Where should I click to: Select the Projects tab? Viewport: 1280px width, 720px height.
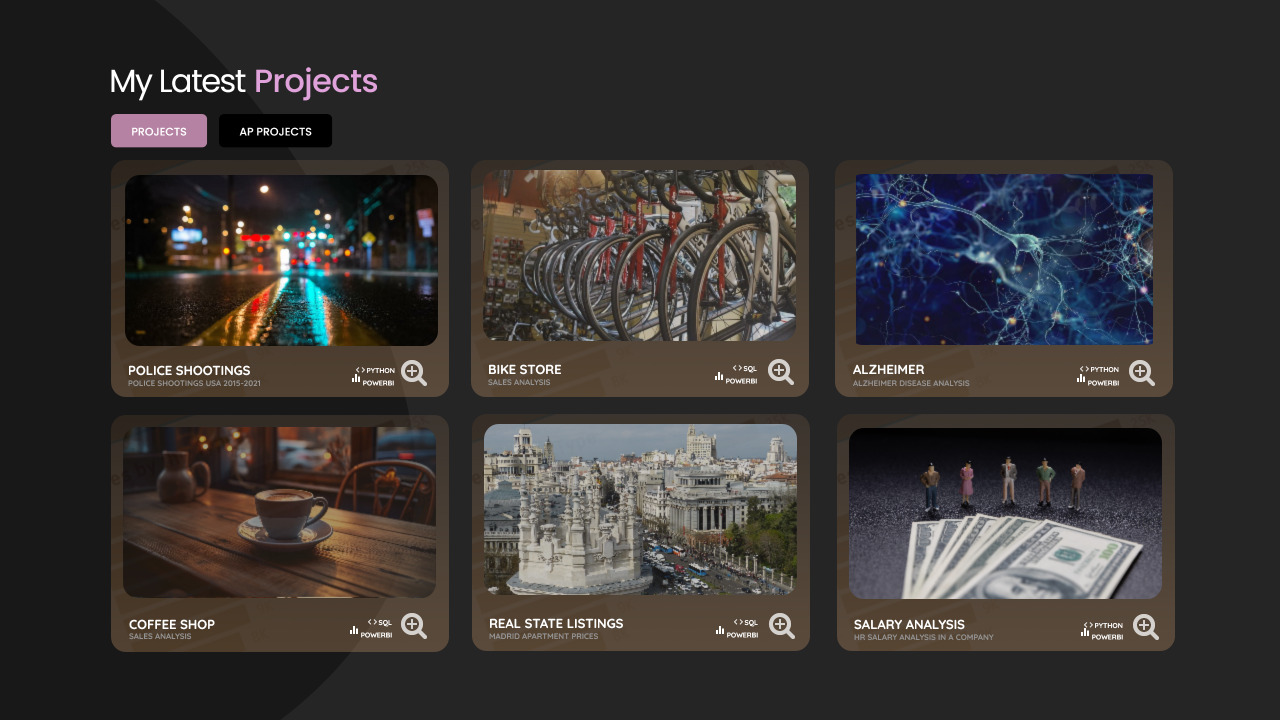click(x=159, y=131)
